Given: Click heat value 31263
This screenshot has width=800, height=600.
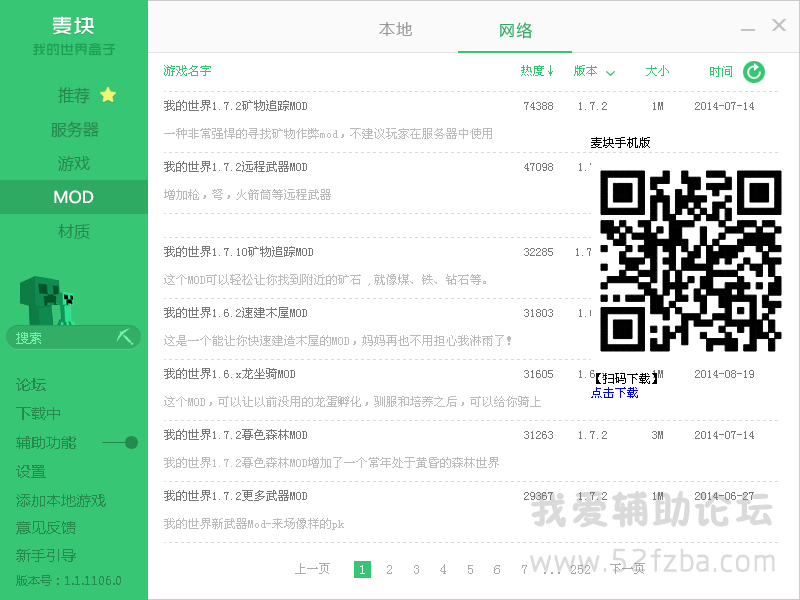Looking at the screenshot, I should [538, 435].
